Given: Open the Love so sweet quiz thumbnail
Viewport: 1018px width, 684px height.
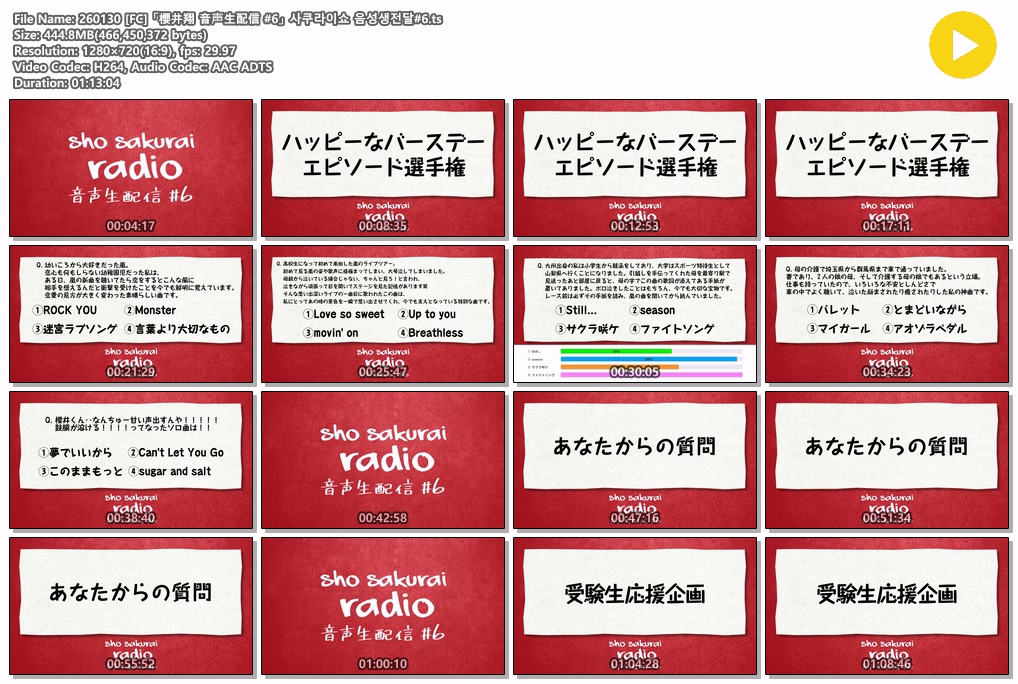Looking at the screenshot, I should point(383,313).
